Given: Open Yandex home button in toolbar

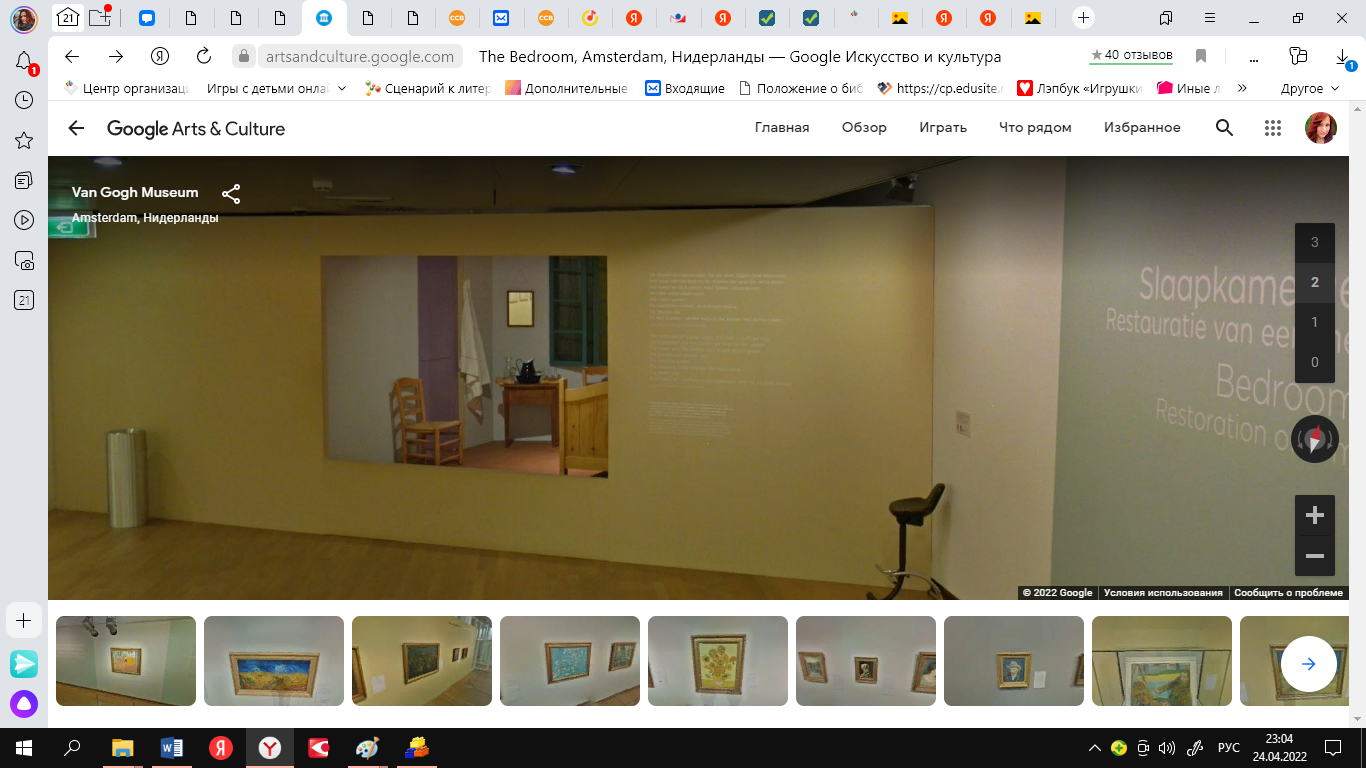Looking at the screenshot, I should [x=159, y=56].
